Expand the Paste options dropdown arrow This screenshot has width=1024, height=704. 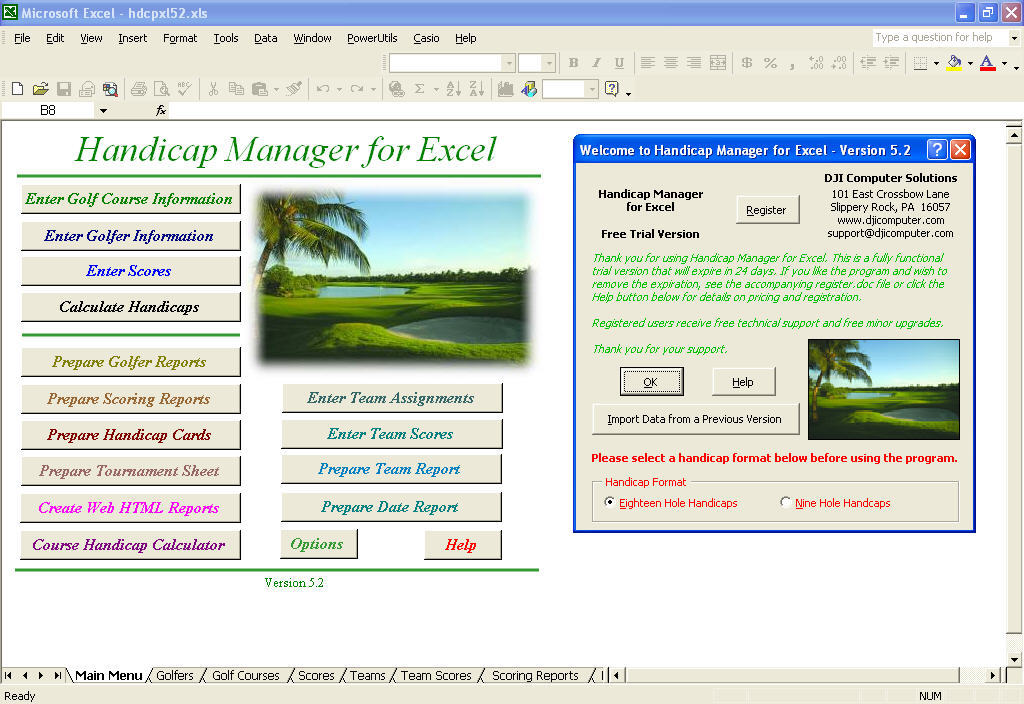pyautogui.click(x=276, y=89)
